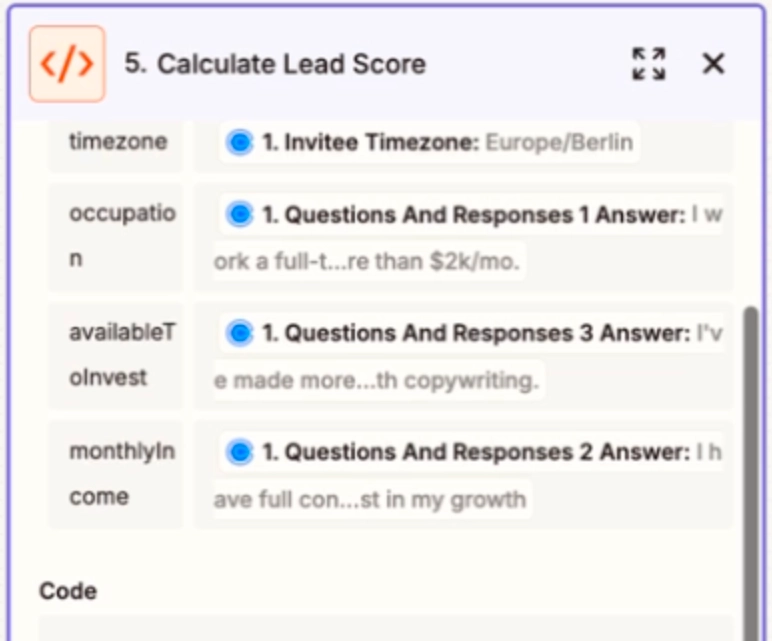Close the Calculate Lead Score panel
Viewport: 772px width, 641px height.
point(713,64)
